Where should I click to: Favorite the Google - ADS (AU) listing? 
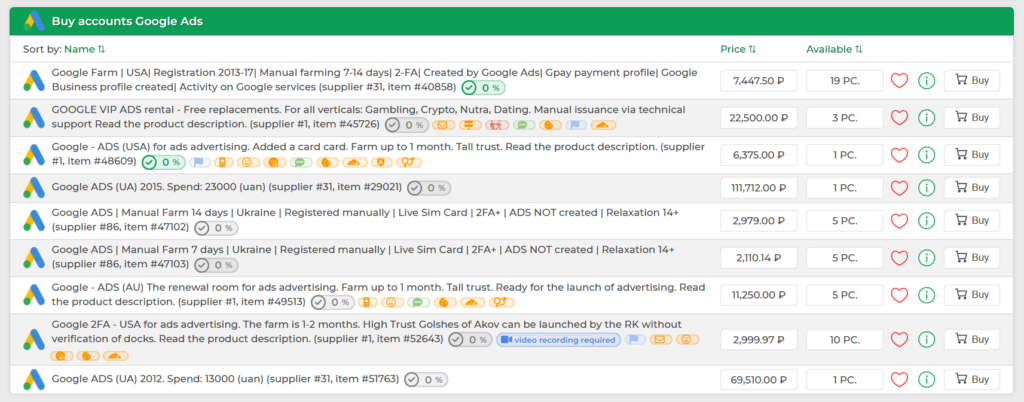(x=900, y=295)
